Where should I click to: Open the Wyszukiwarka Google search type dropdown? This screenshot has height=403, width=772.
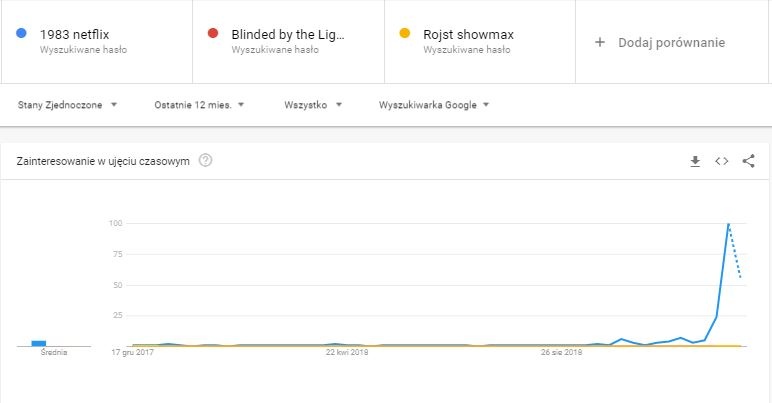[434, 105]
